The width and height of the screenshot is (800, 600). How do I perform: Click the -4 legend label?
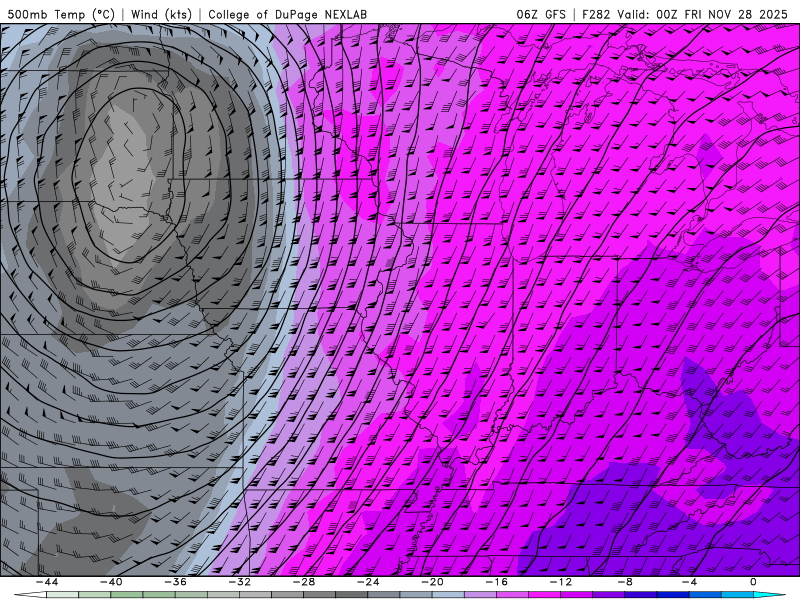click(689, 582)
